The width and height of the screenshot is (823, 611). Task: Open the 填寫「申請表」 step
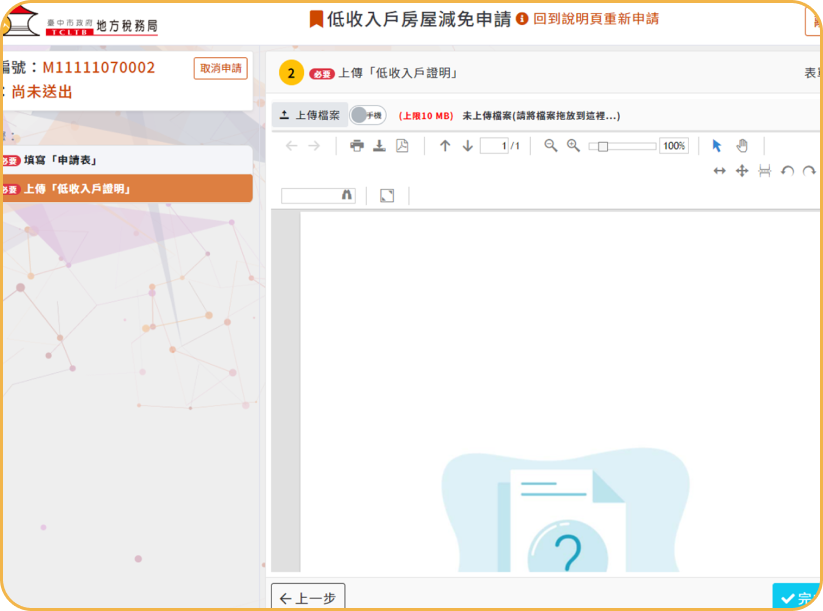[126, 160]
